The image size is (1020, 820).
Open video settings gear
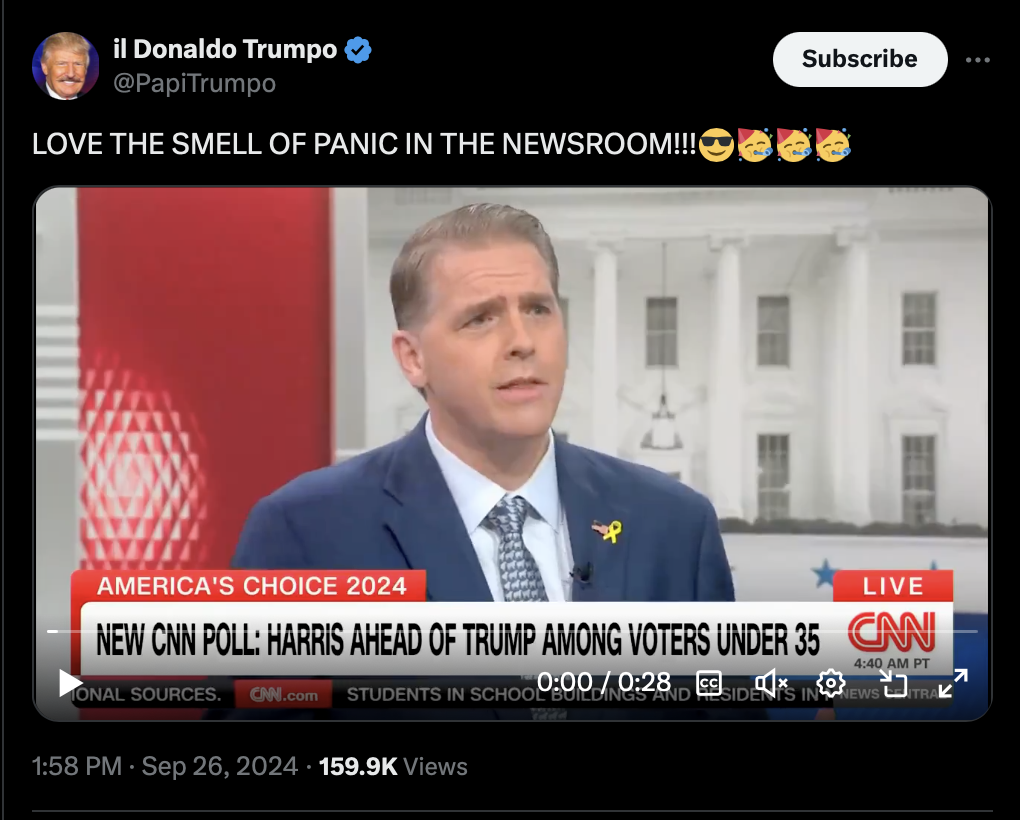pos(831,683)
